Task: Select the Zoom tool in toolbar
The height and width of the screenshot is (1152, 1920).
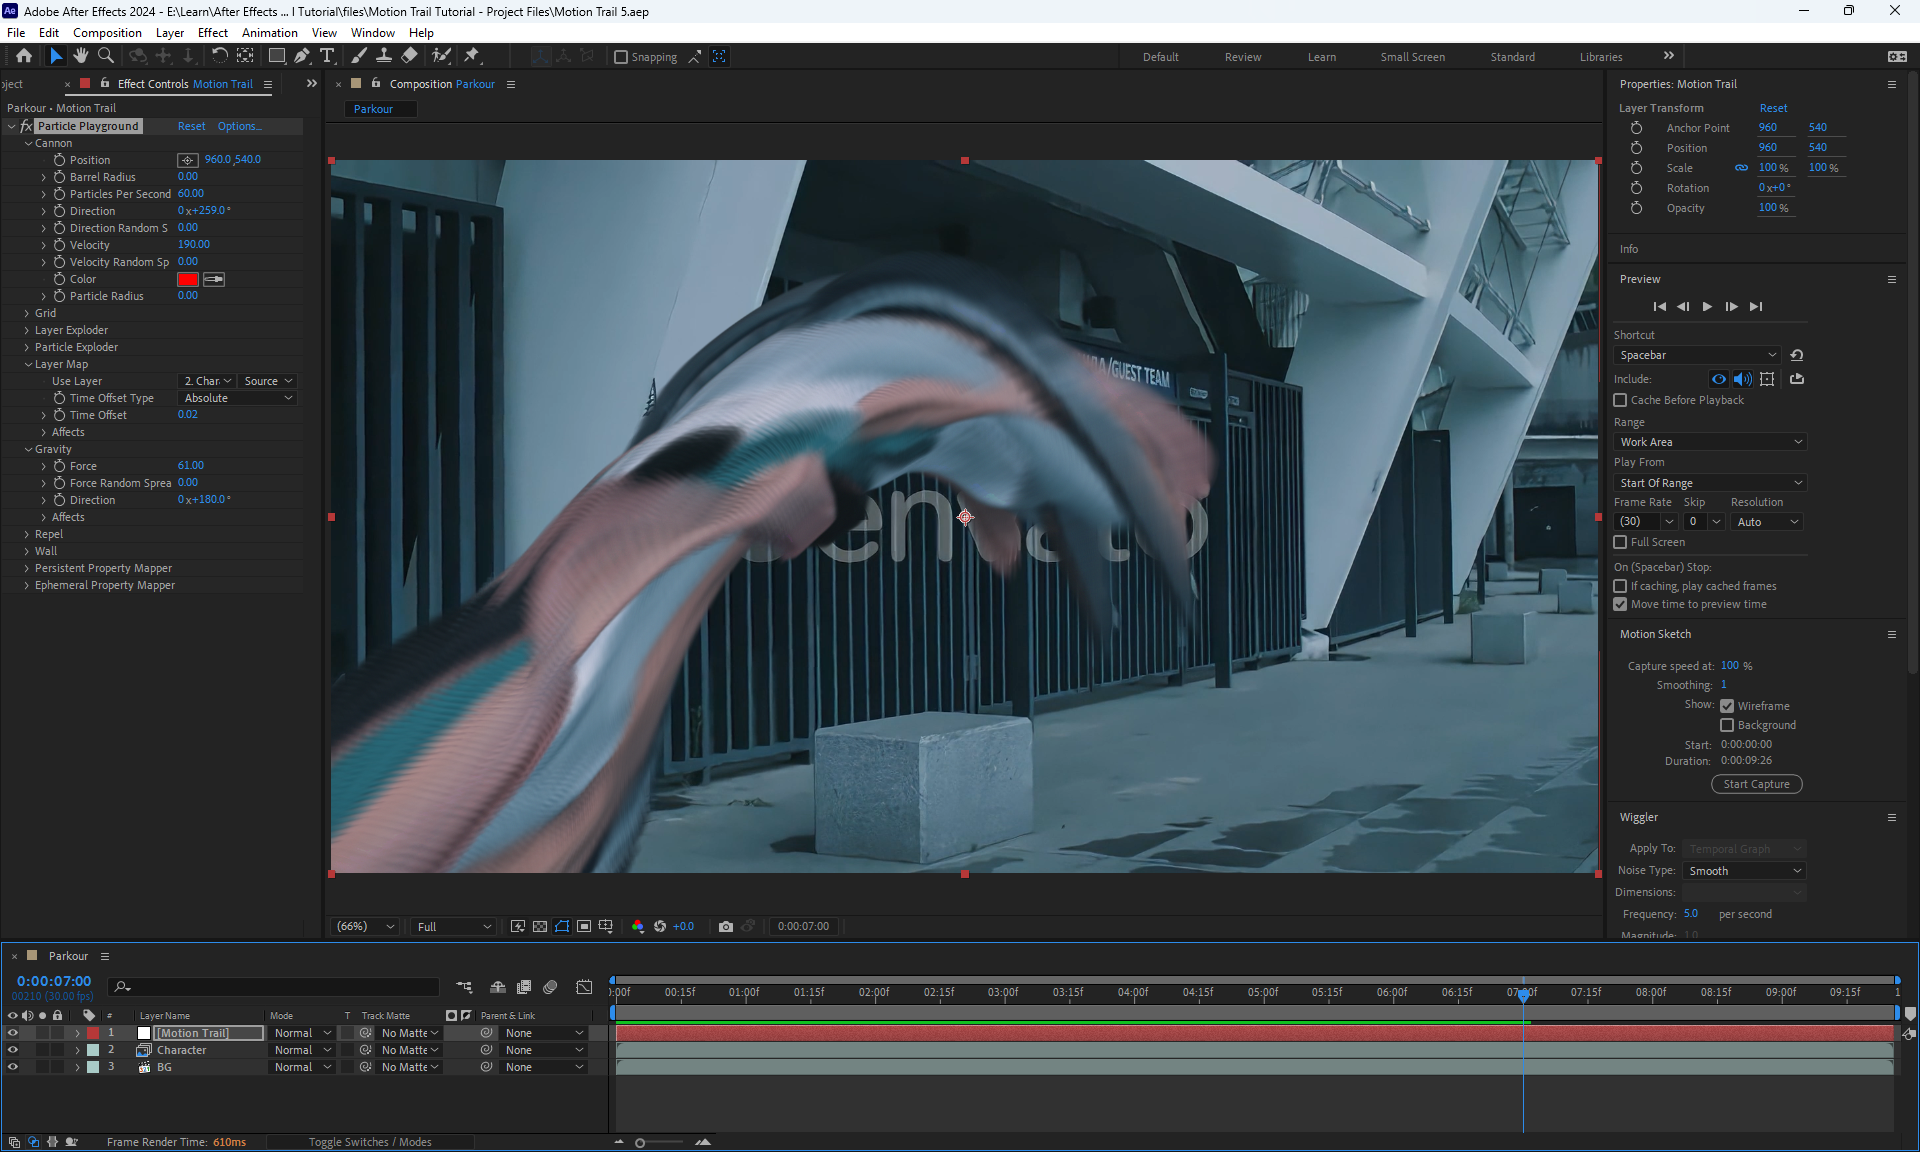Action: pyautogui.click(x=106, y=56)
